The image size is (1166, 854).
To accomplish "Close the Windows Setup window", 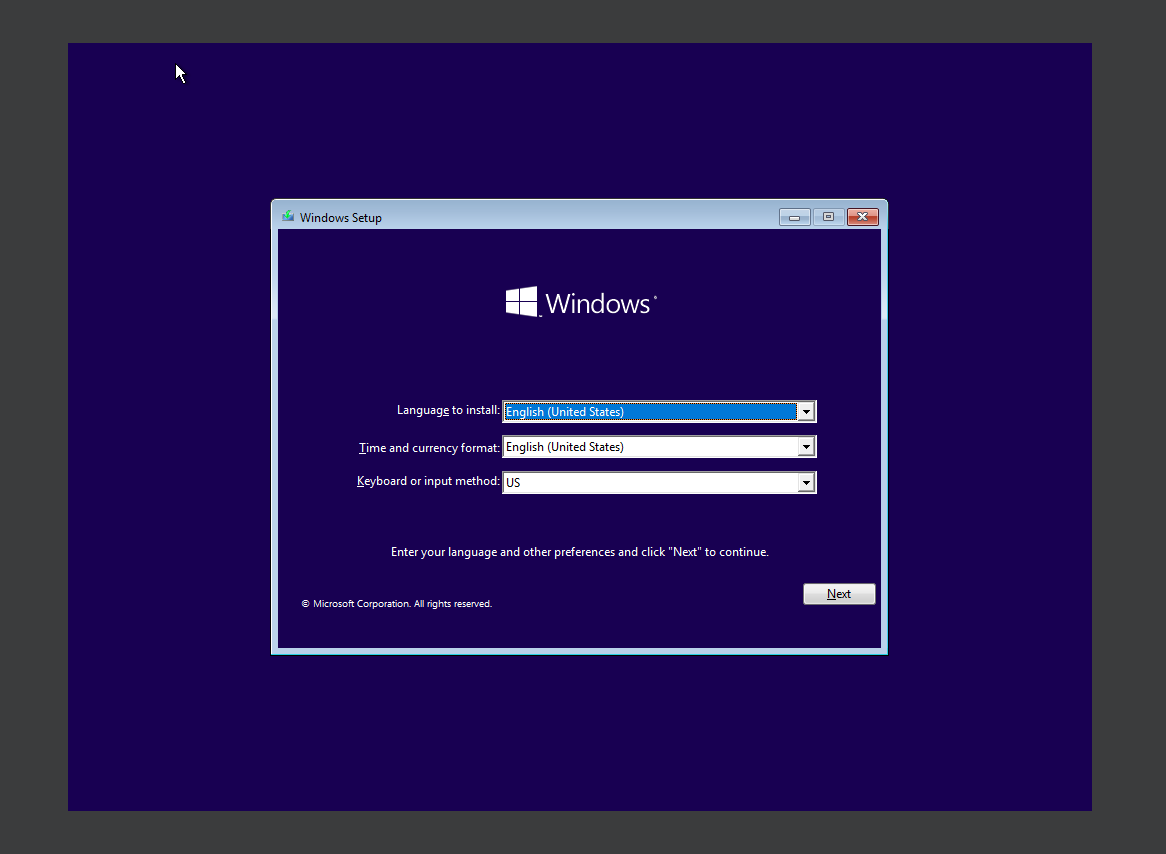I will point(863,216).
